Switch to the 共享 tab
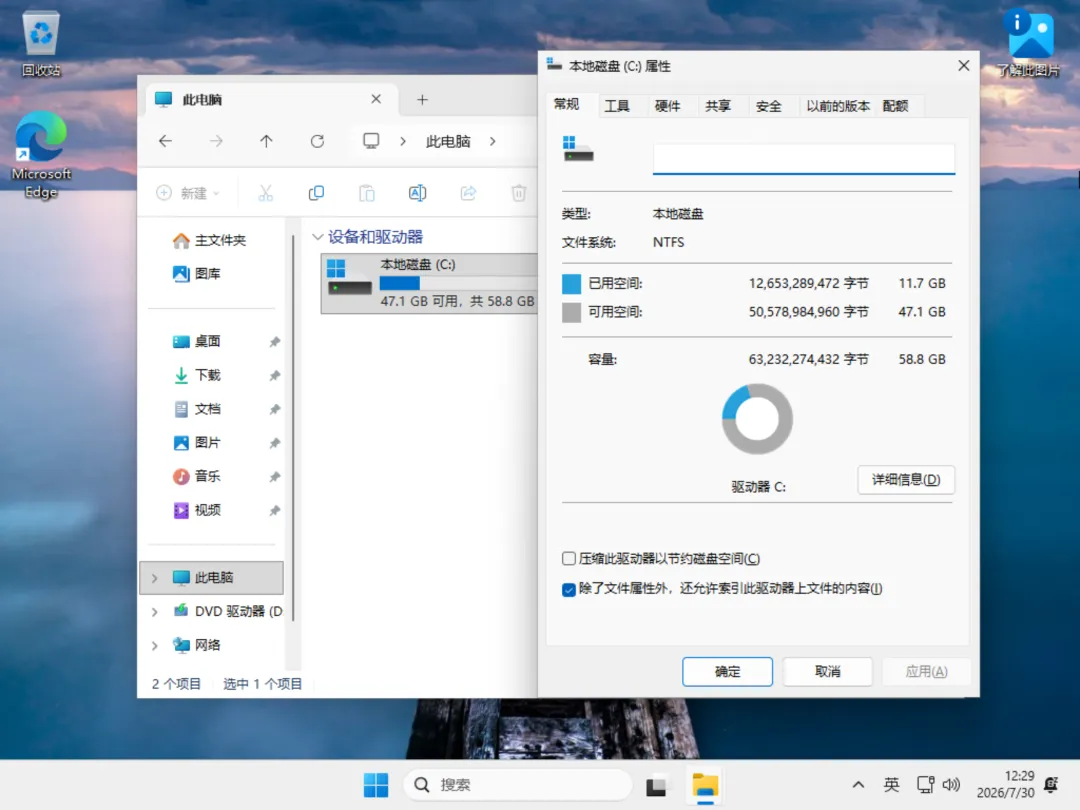1080x810 pixels. (x=717, y=106)
